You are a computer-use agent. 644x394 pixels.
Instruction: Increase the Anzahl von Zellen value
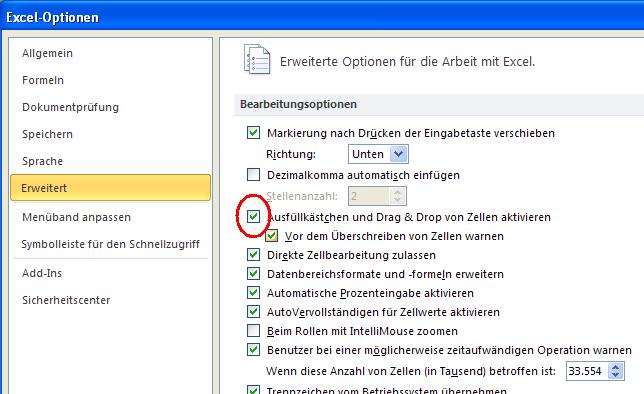tap(615, 367)
